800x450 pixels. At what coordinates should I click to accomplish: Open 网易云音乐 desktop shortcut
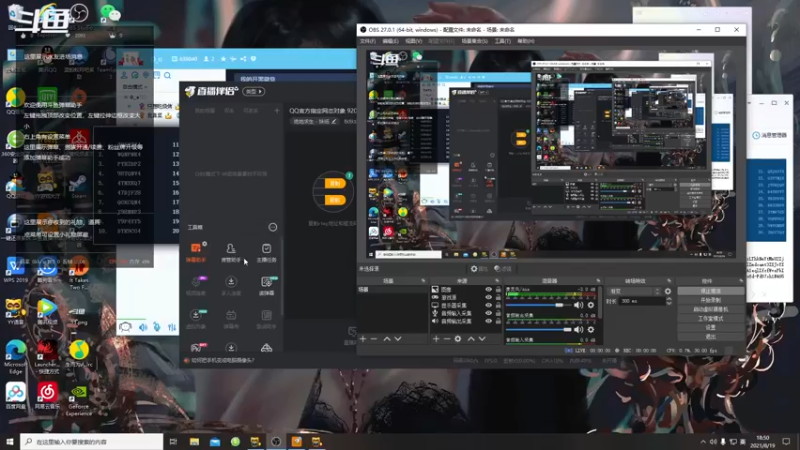[x=47, y=396]
